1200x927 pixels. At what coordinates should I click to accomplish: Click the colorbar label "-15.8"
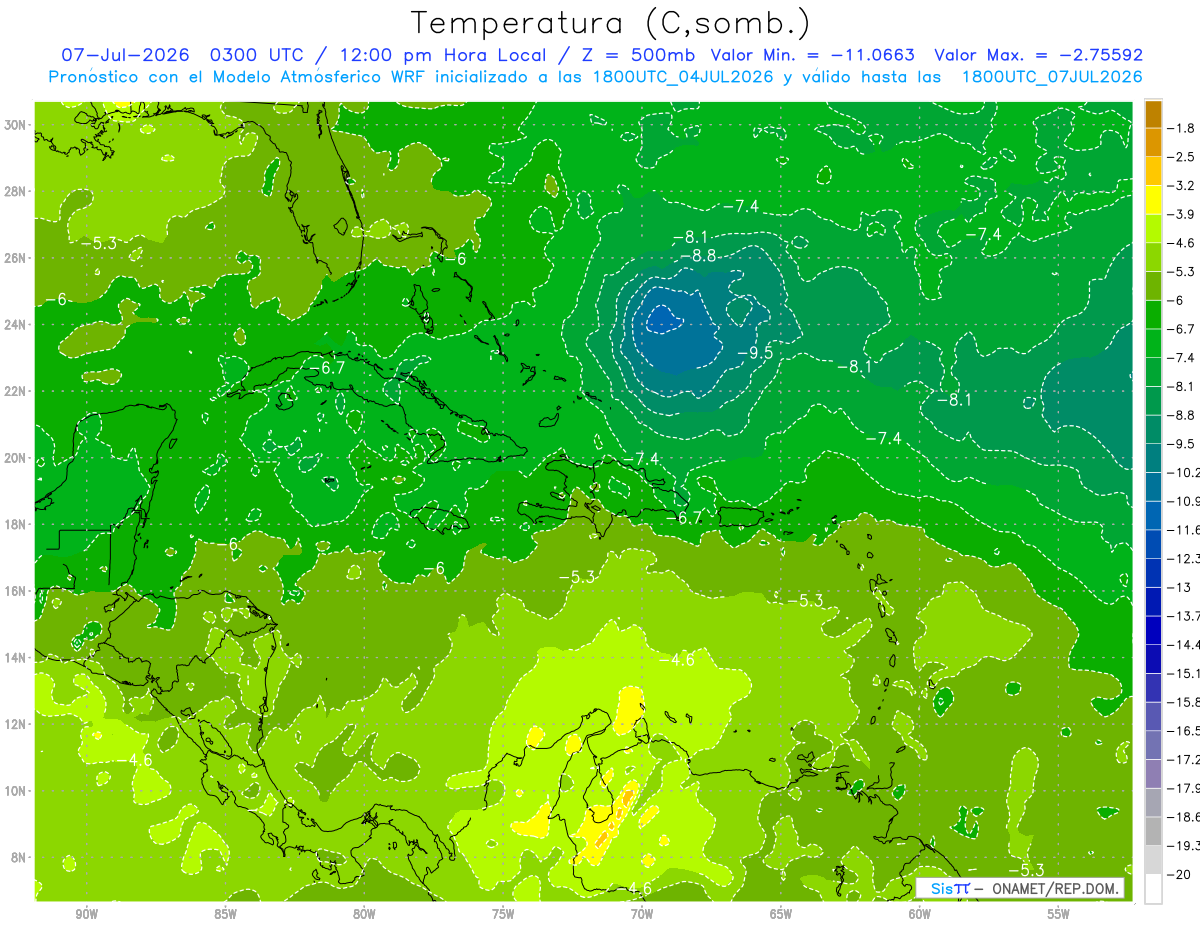(x=1183, y=702)
